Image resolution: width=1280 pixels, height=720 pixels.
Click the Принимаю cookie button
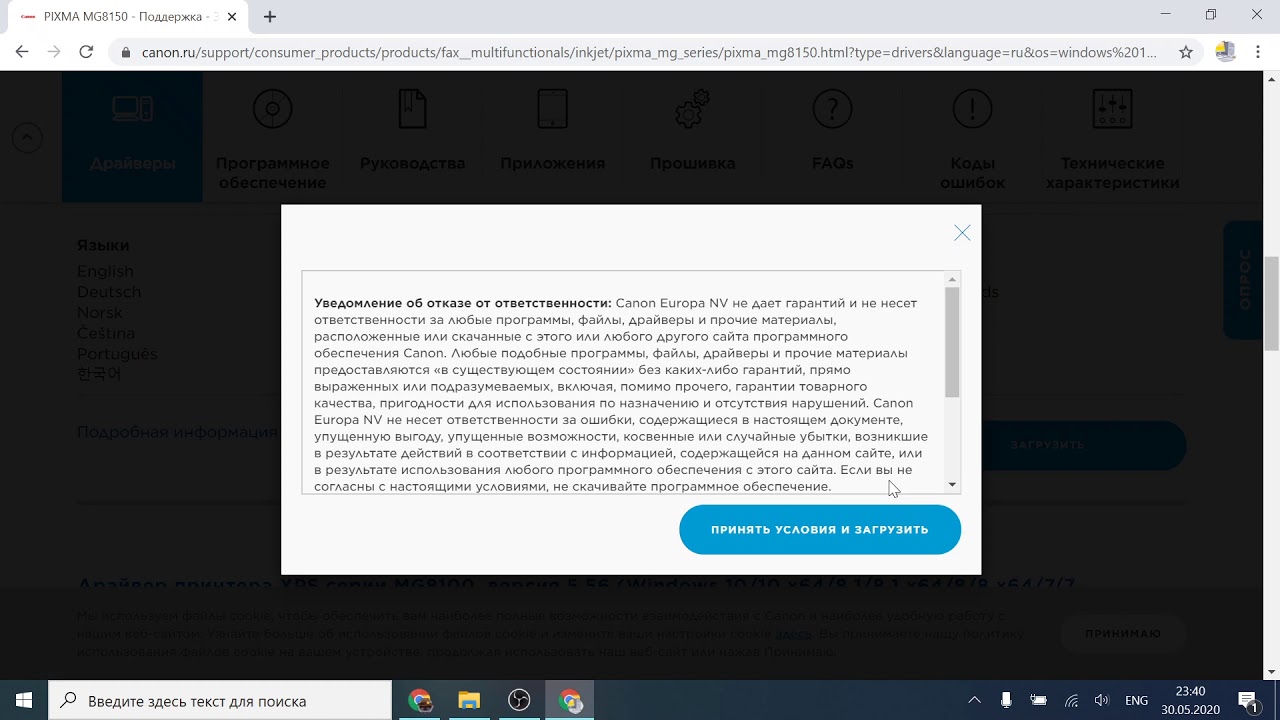tap(1122, 633)
